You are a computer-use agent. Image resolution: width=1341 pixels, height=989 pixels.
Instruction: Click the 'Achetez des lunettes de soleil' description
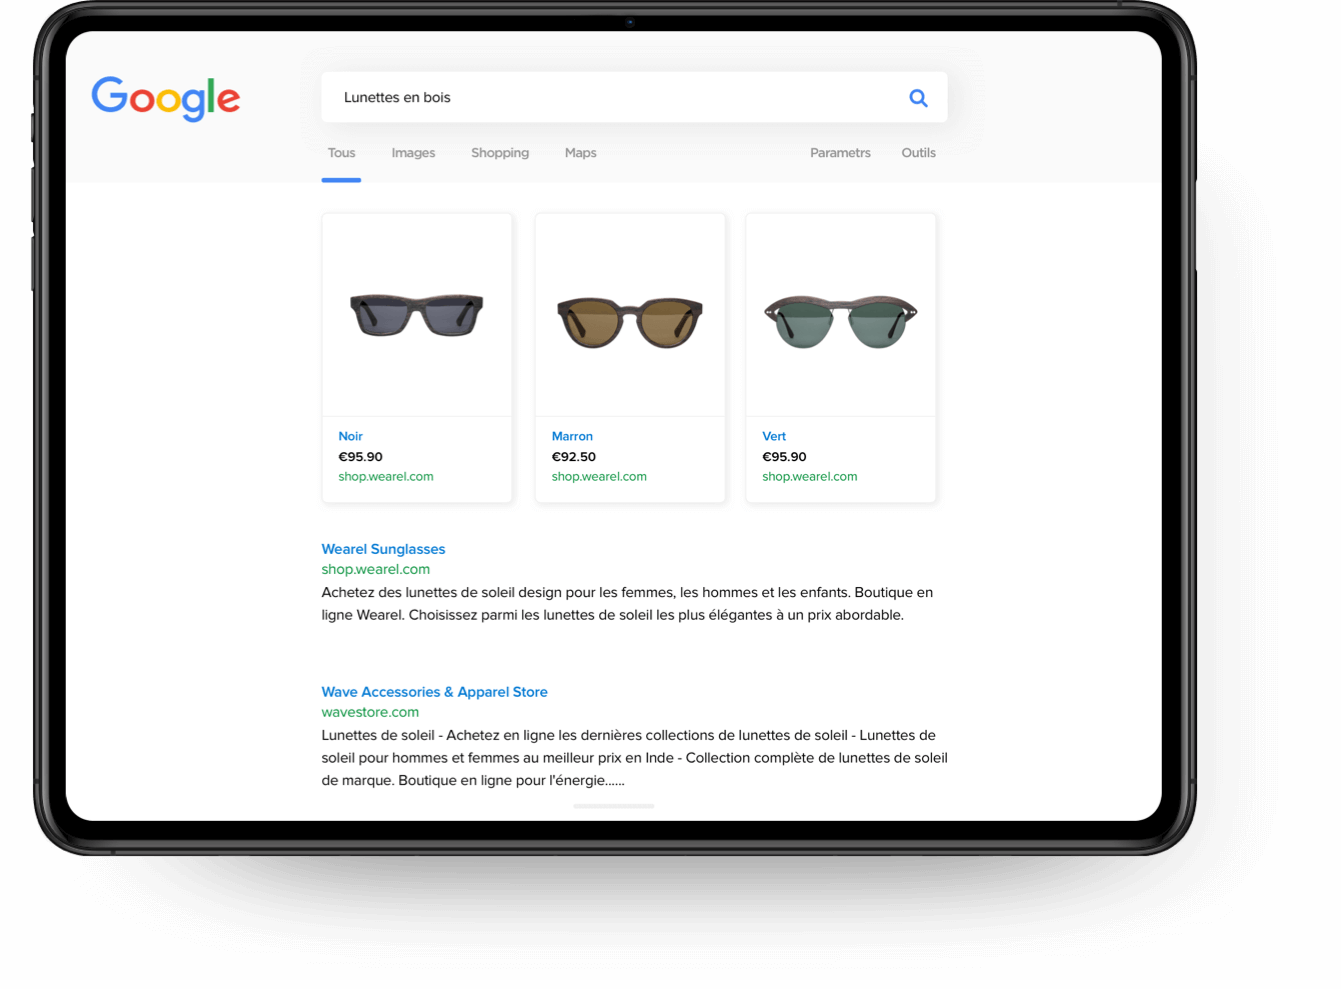click(627, 603)
